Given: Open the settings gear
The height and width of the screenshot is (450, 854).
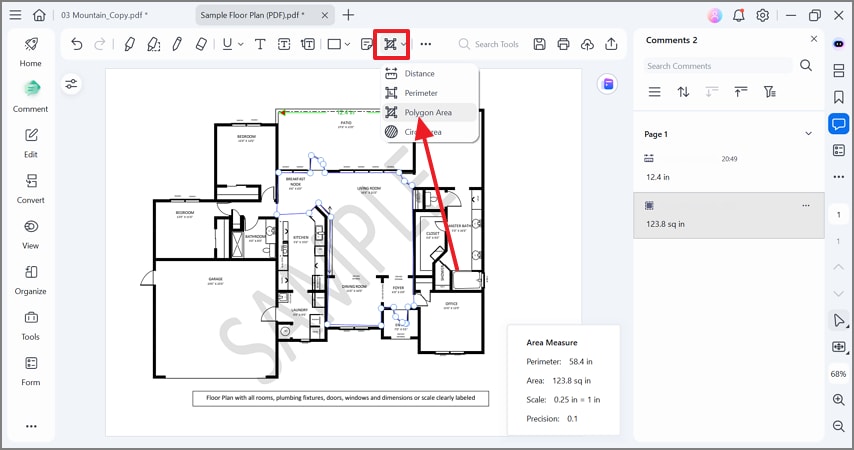Looking at the screenshot, I should (762, 15).
